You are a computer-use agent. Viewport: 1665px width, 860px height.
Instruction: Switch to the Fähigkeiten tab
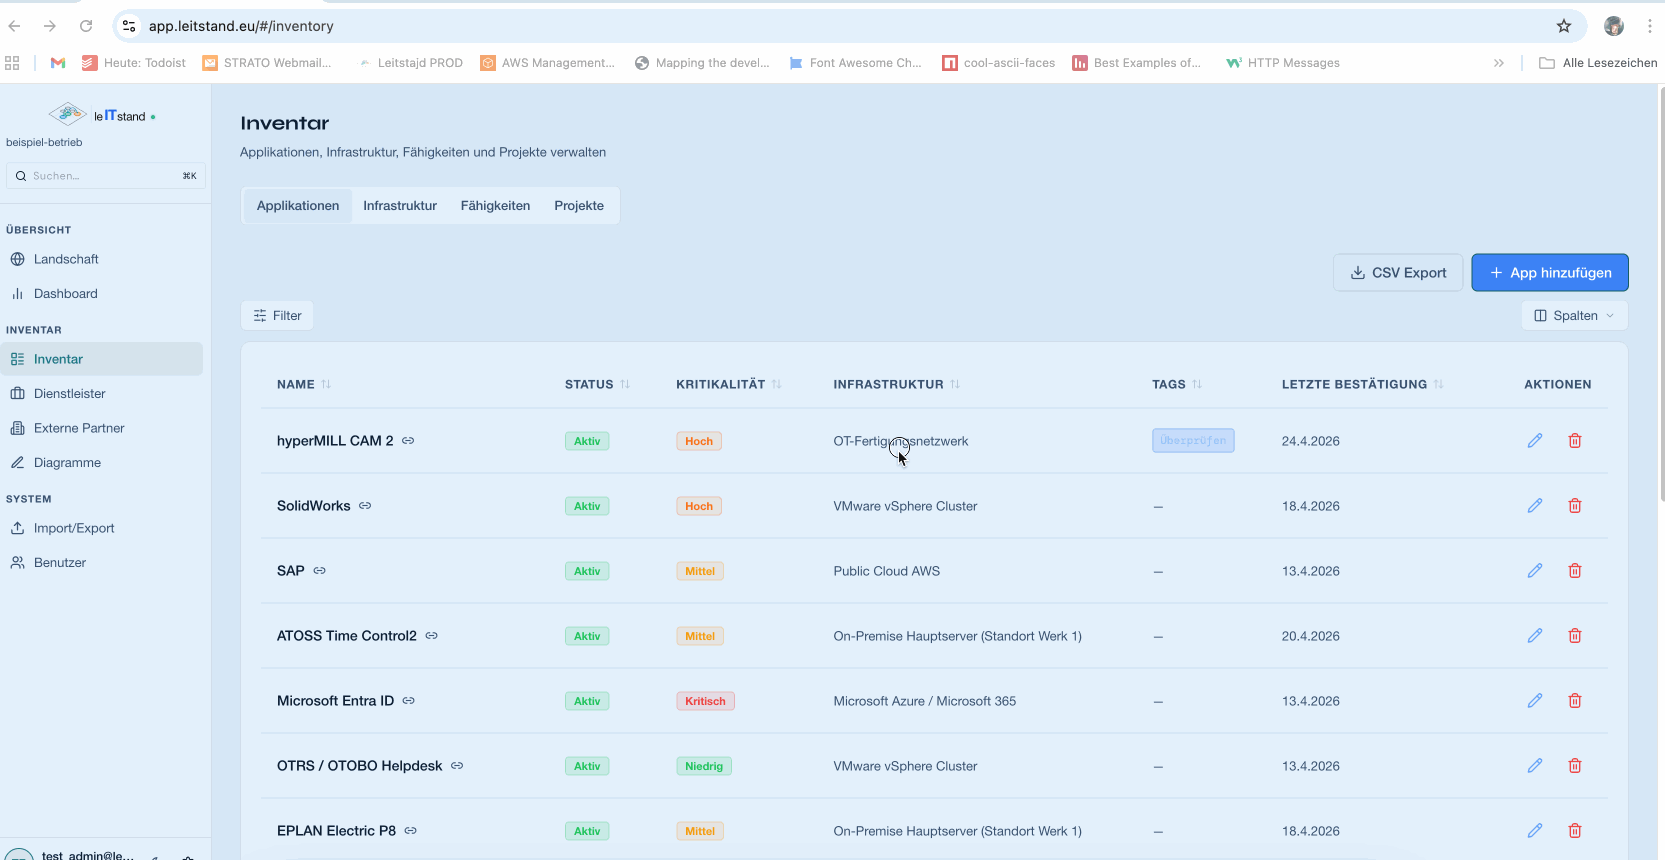(496, 206)
